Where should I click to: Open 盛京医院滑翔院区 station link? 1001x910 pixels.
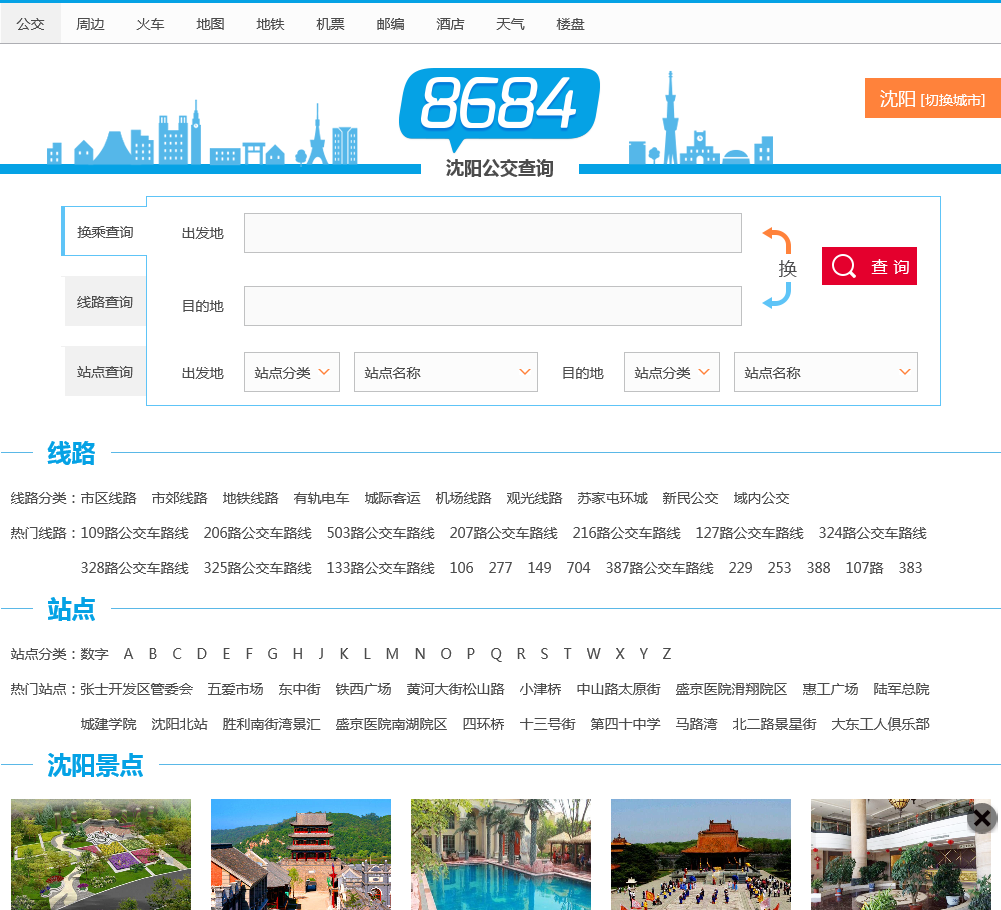[731, 689]
